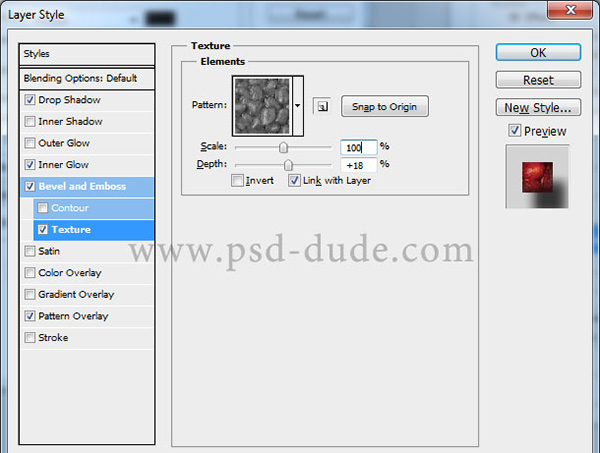This screenshot has height=453, width=600.
Task: Open the pattern picker dropdown arrow
Action: click(297, 105)
